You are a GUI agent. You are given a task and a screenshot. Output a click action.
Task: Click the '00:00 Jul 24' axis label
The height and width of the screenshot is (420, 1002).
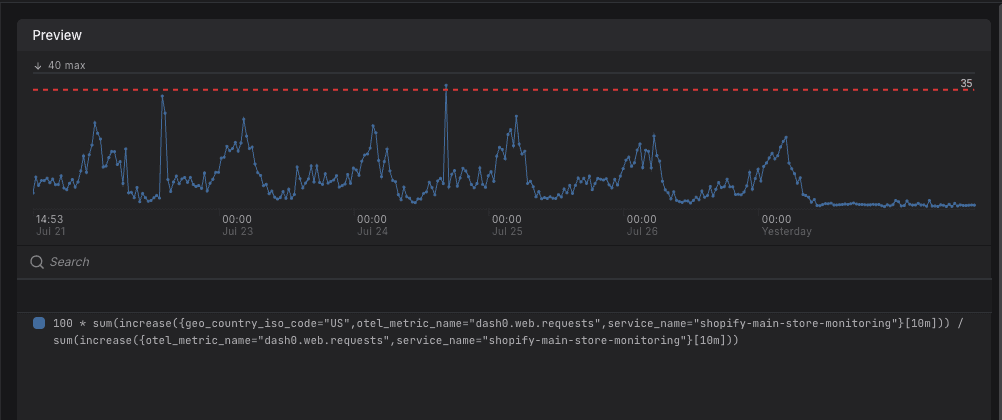coord(372,225)
